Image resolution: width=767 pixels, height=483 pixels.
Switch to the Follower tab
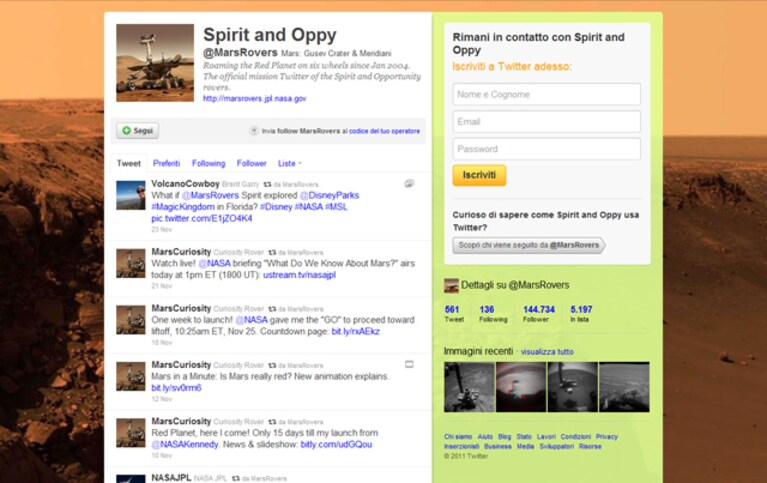pos(251,163)
